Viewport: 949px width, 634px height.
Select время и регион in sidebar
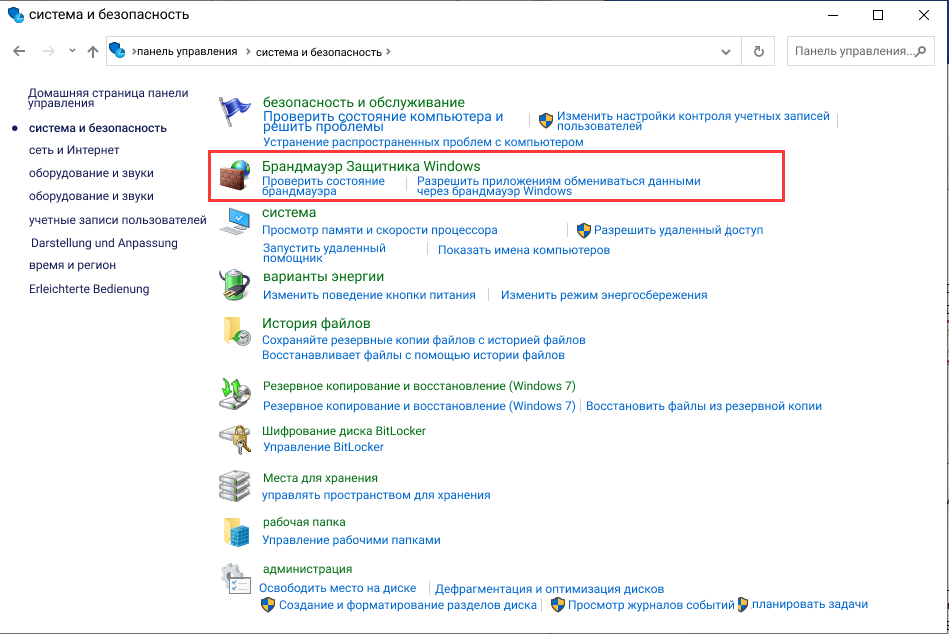tap(72, 265)
